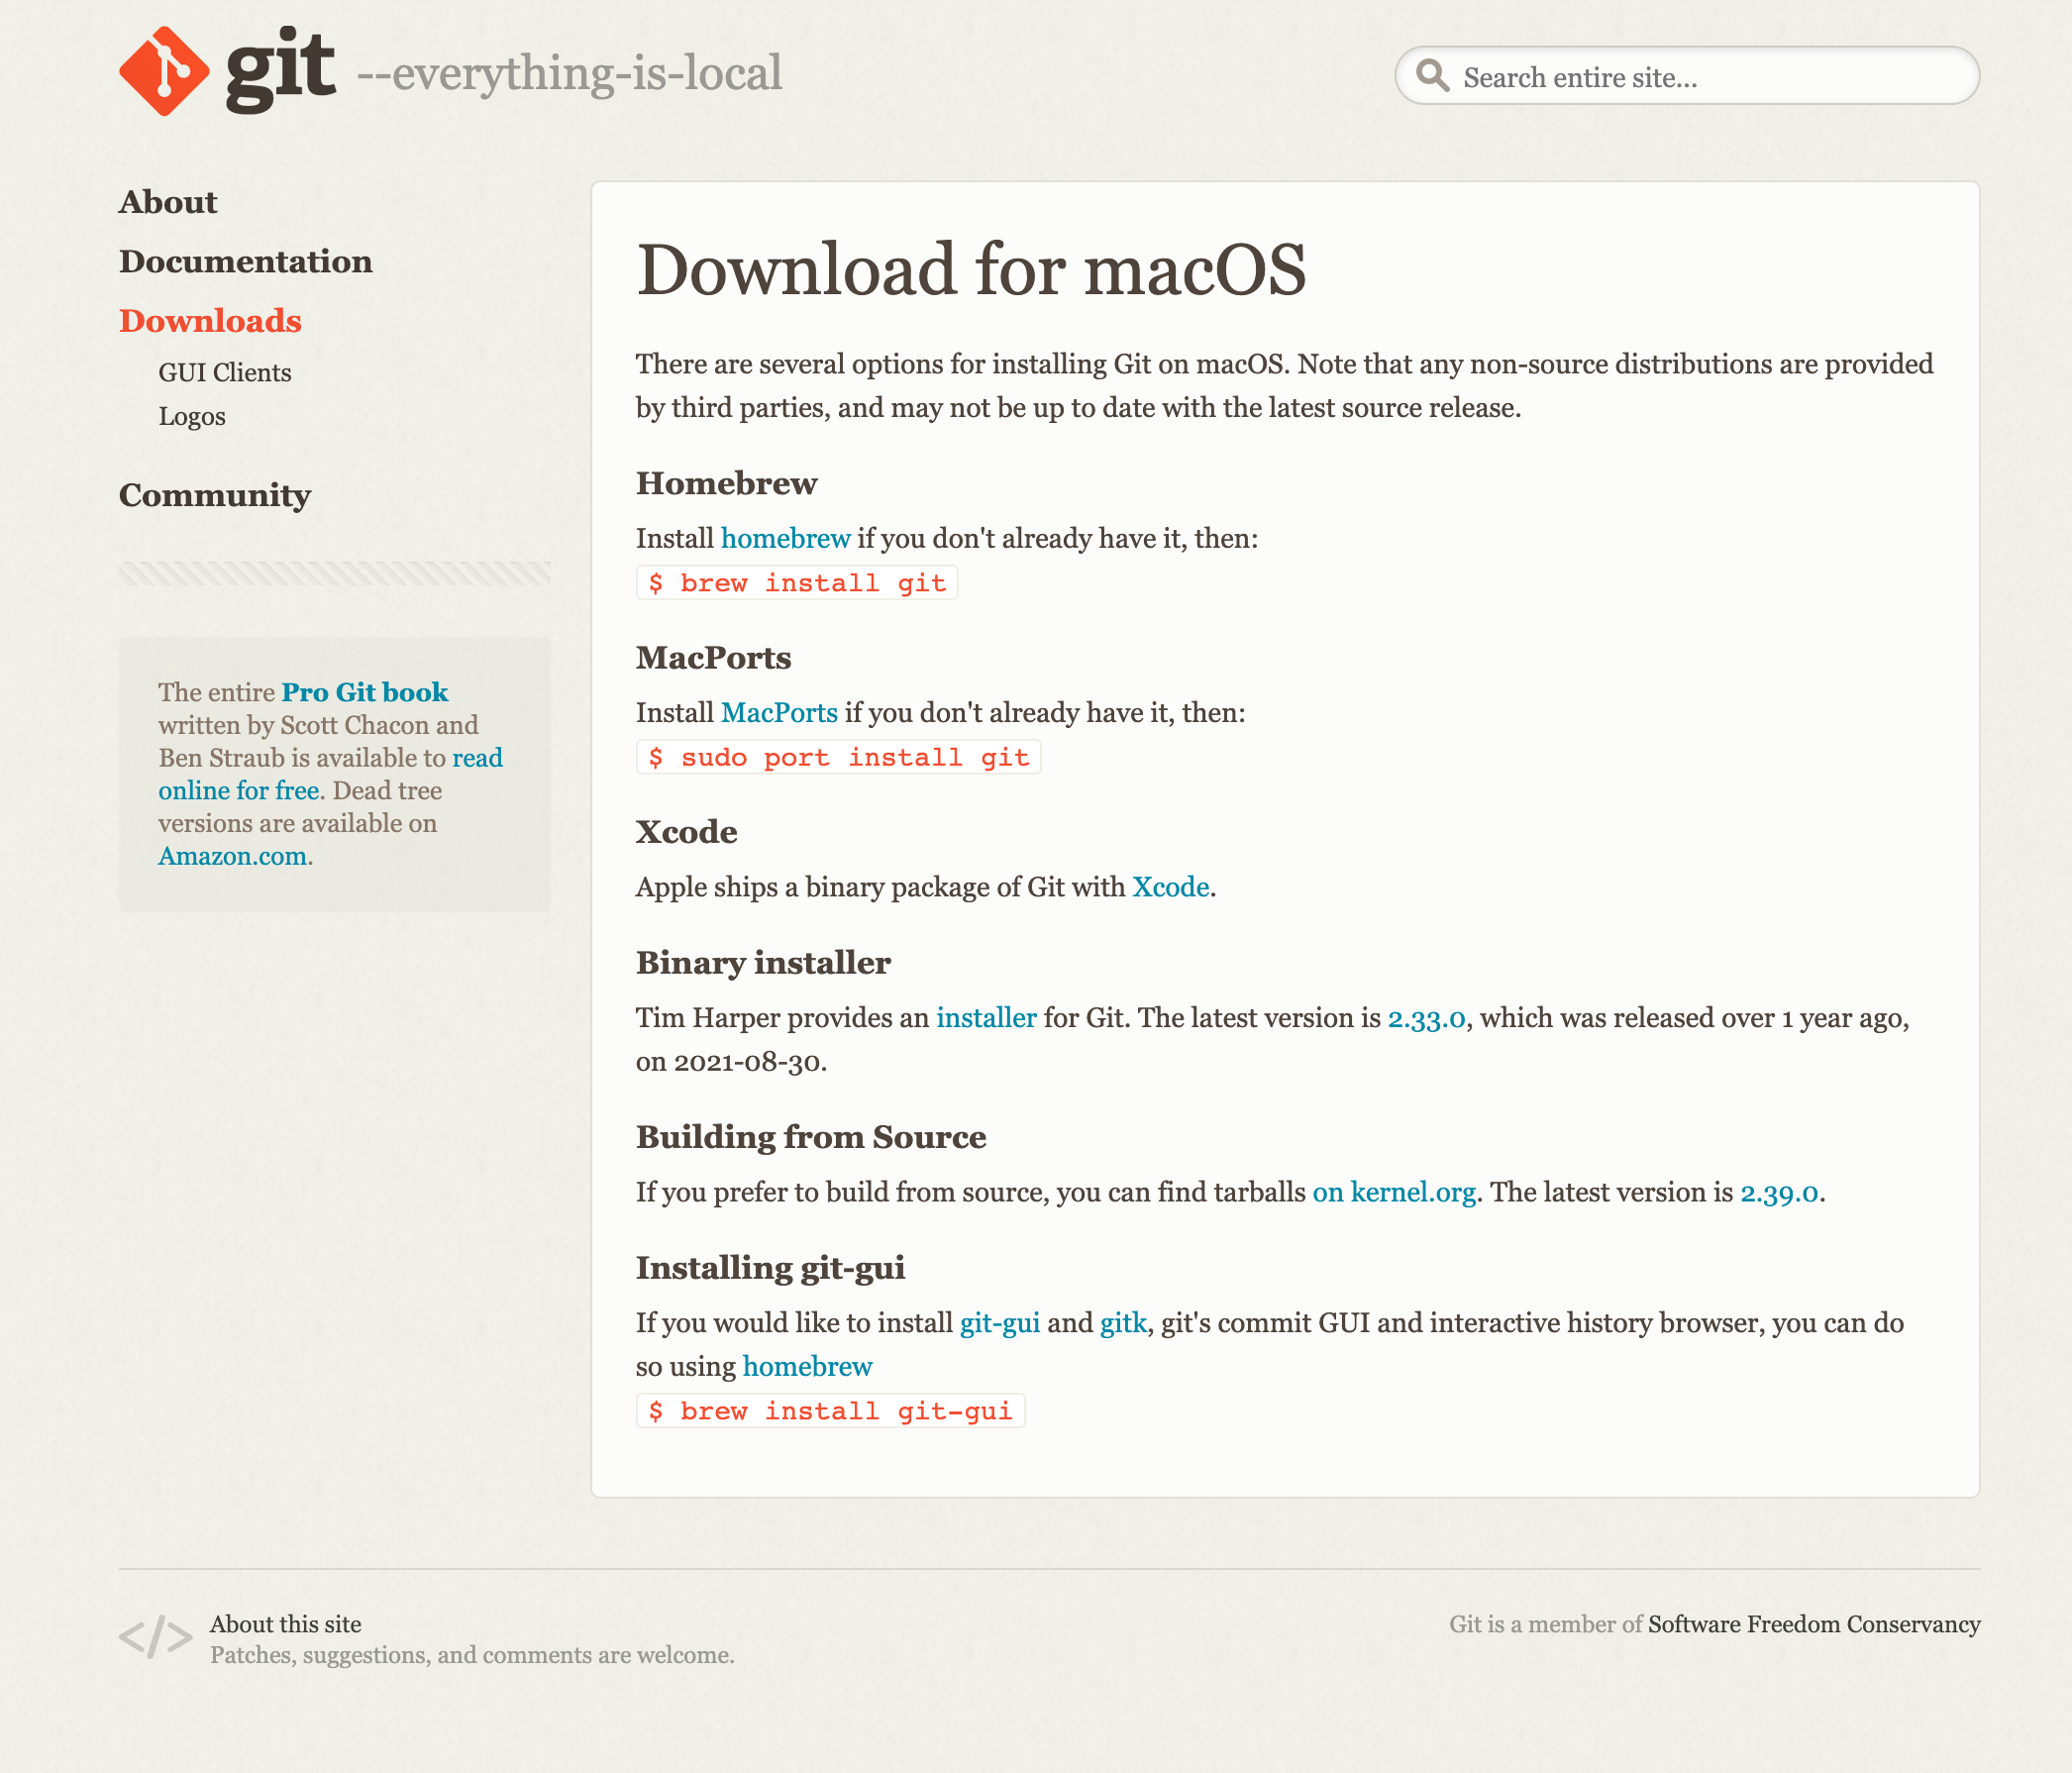Click MacPorts link in install sentence
Viewport: 2072px width, 1773px height.
point(780,713)
